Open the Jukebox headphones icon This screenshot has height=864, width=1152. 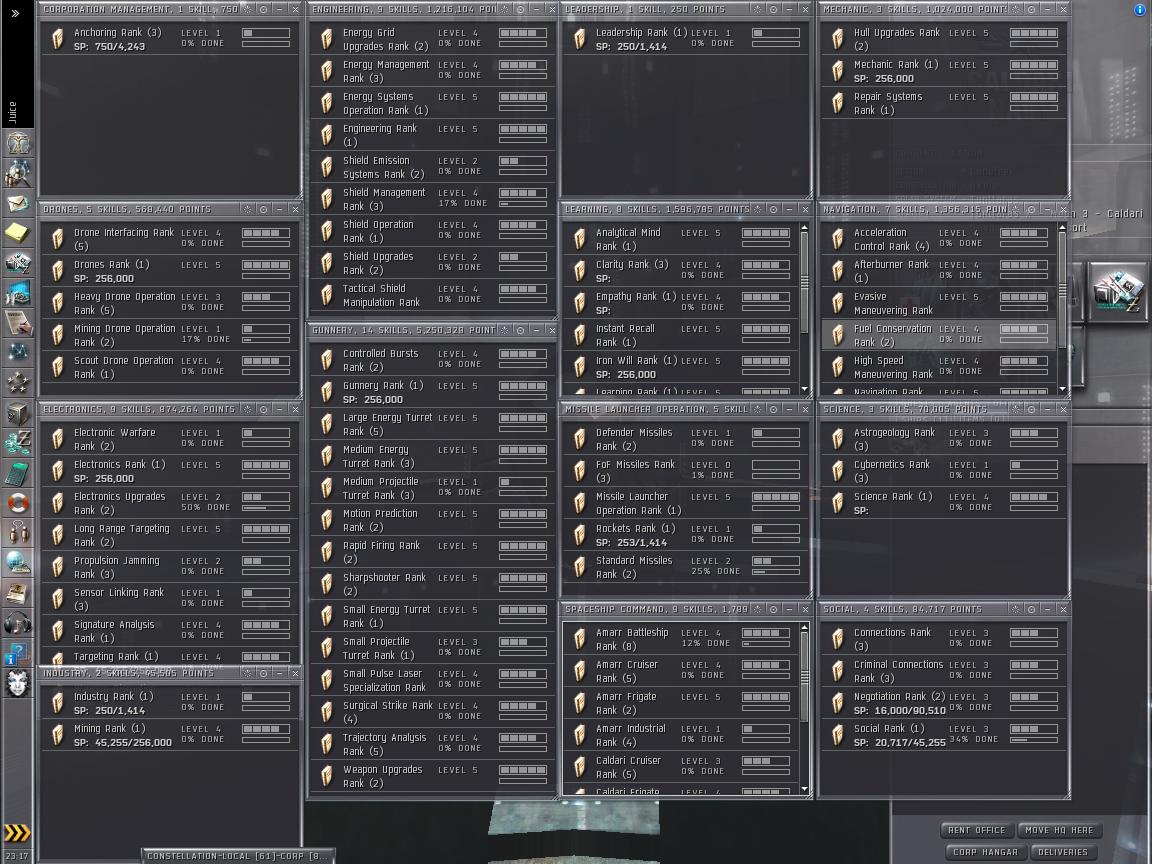click(18, 623)
